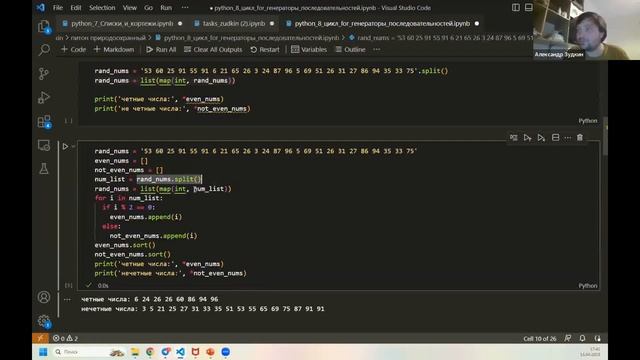Open the Edit menu
The width and height of the screenshot is (640, 360).
coord(76,8)
